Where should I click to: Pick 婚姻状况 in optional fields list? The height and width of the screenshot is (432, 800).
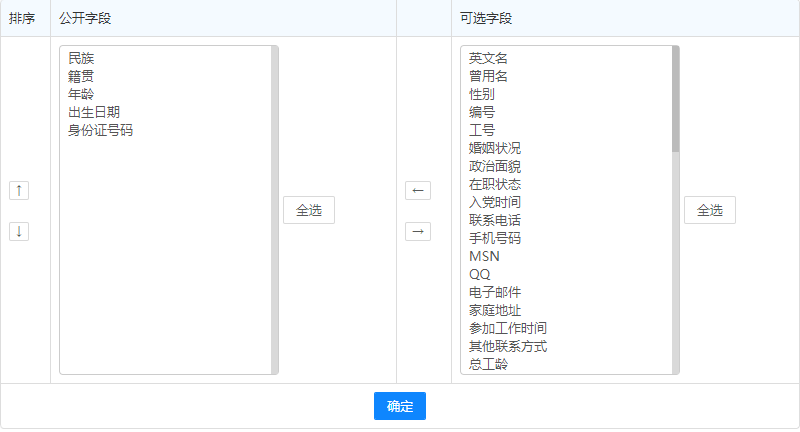pos(495,148)
